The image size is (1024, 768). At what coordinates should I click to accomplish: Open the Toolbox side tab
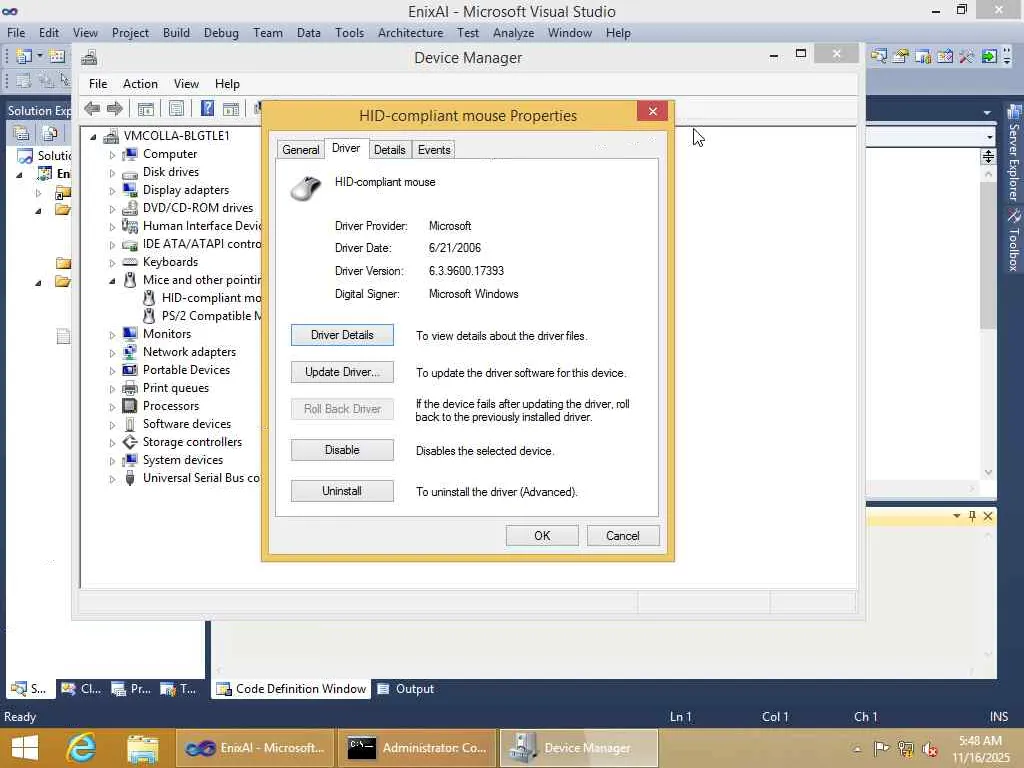pyautogui.click(x=1014, y=240)
